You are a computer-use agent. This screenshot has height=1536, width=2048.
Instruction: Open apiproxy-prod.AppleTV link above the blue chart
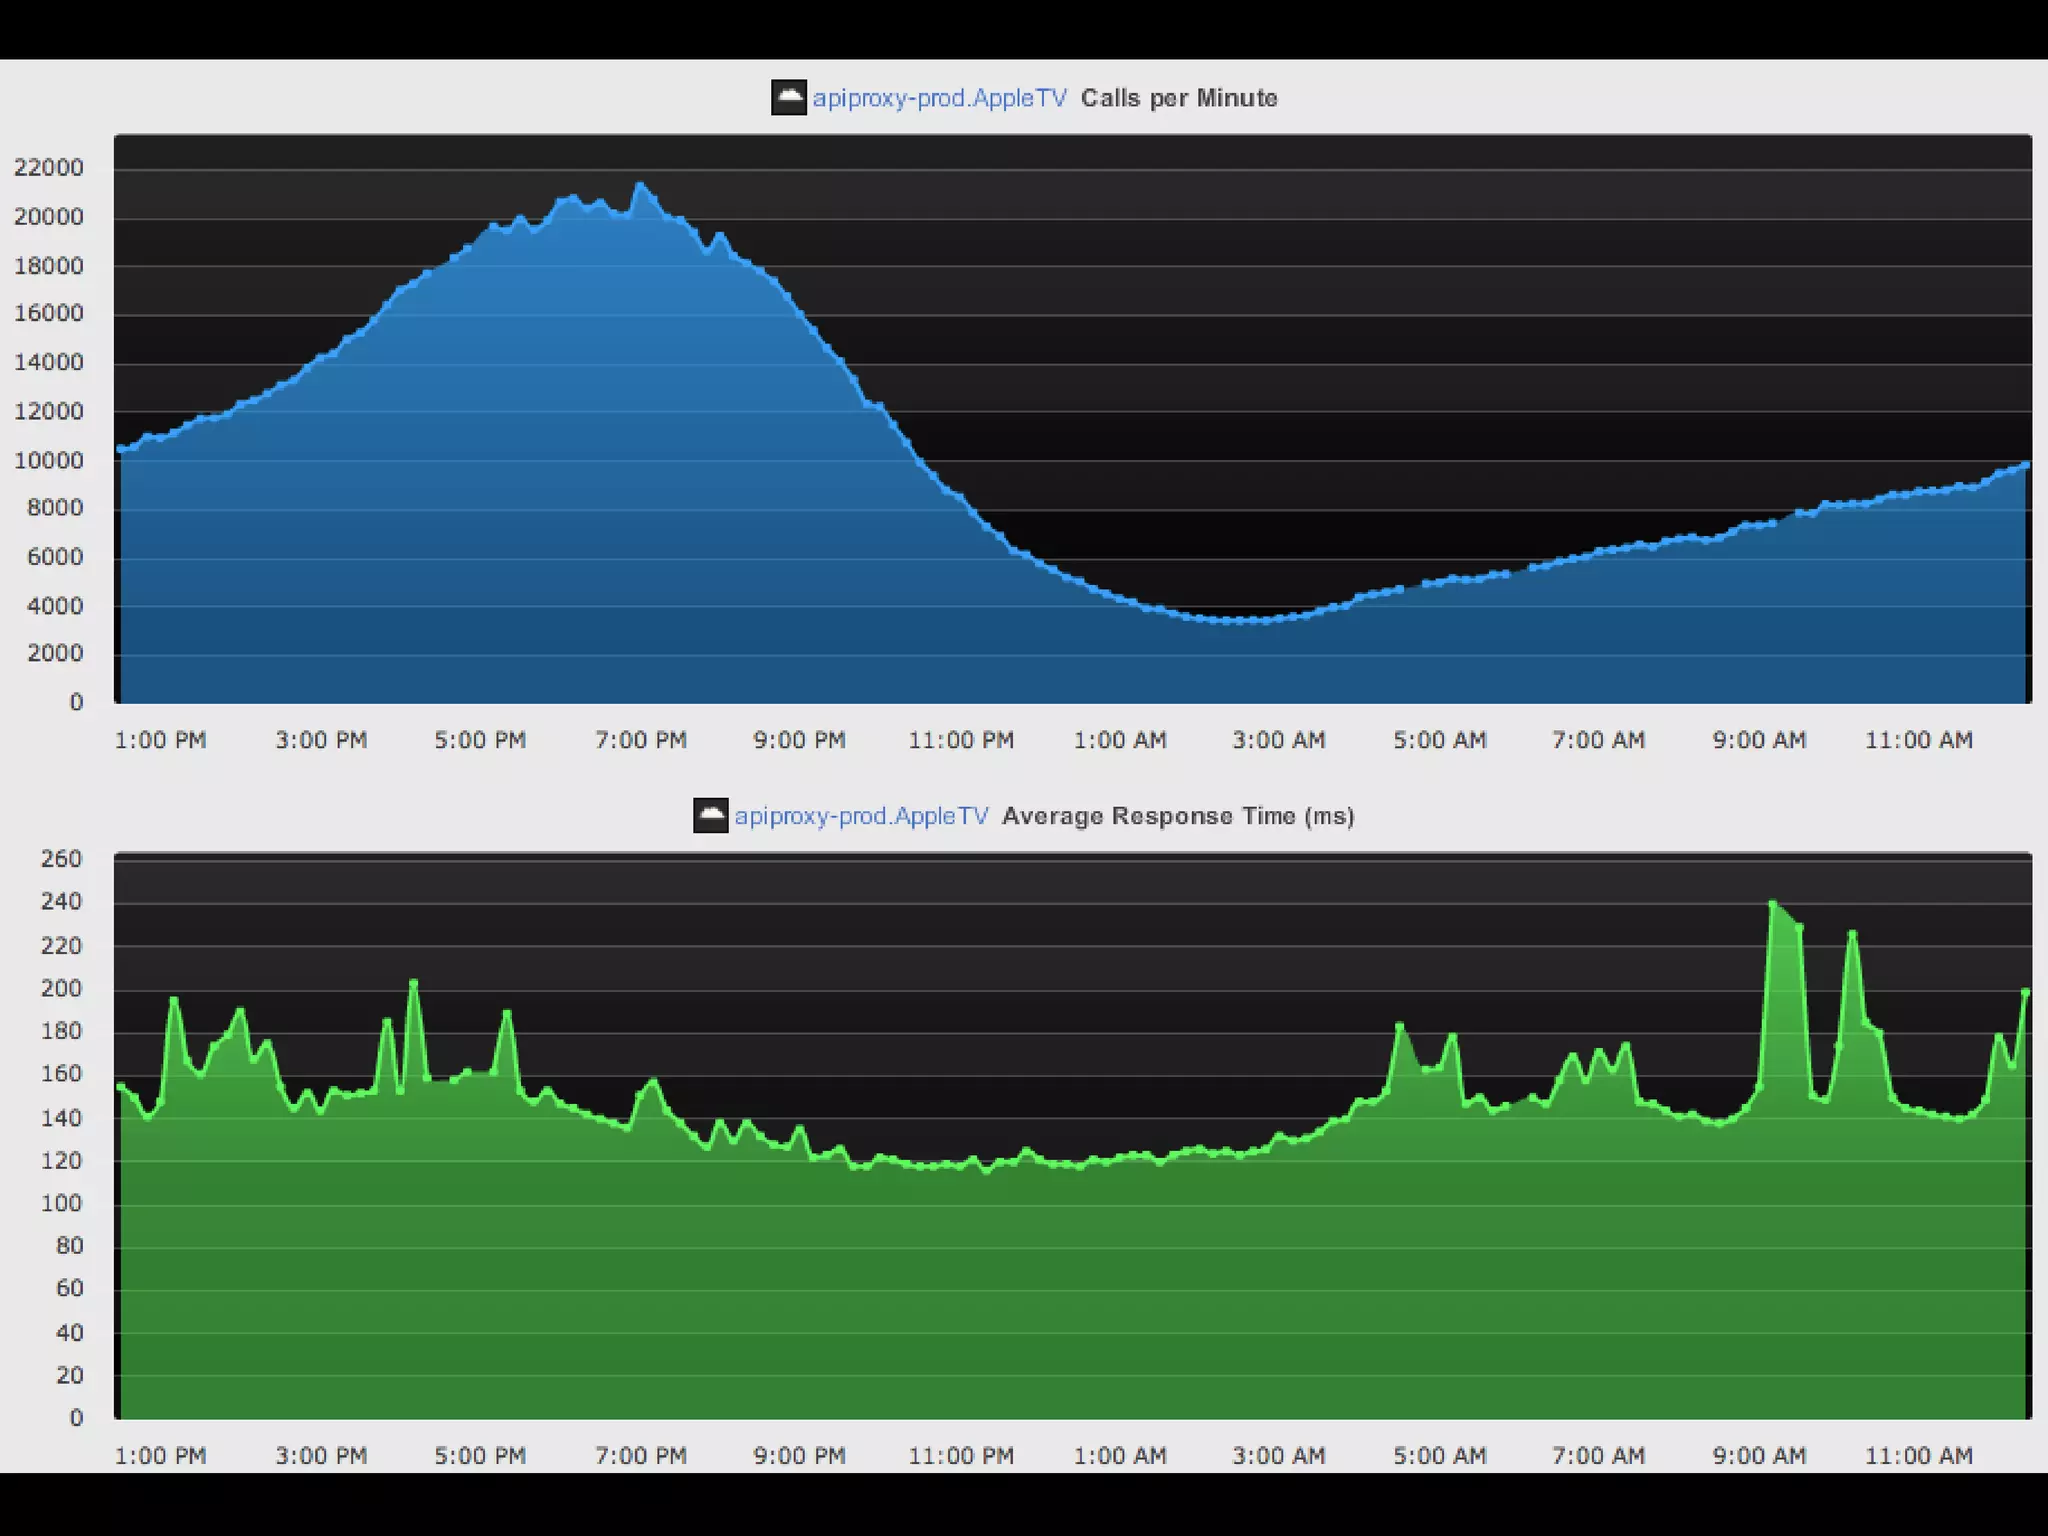[939, 98]
